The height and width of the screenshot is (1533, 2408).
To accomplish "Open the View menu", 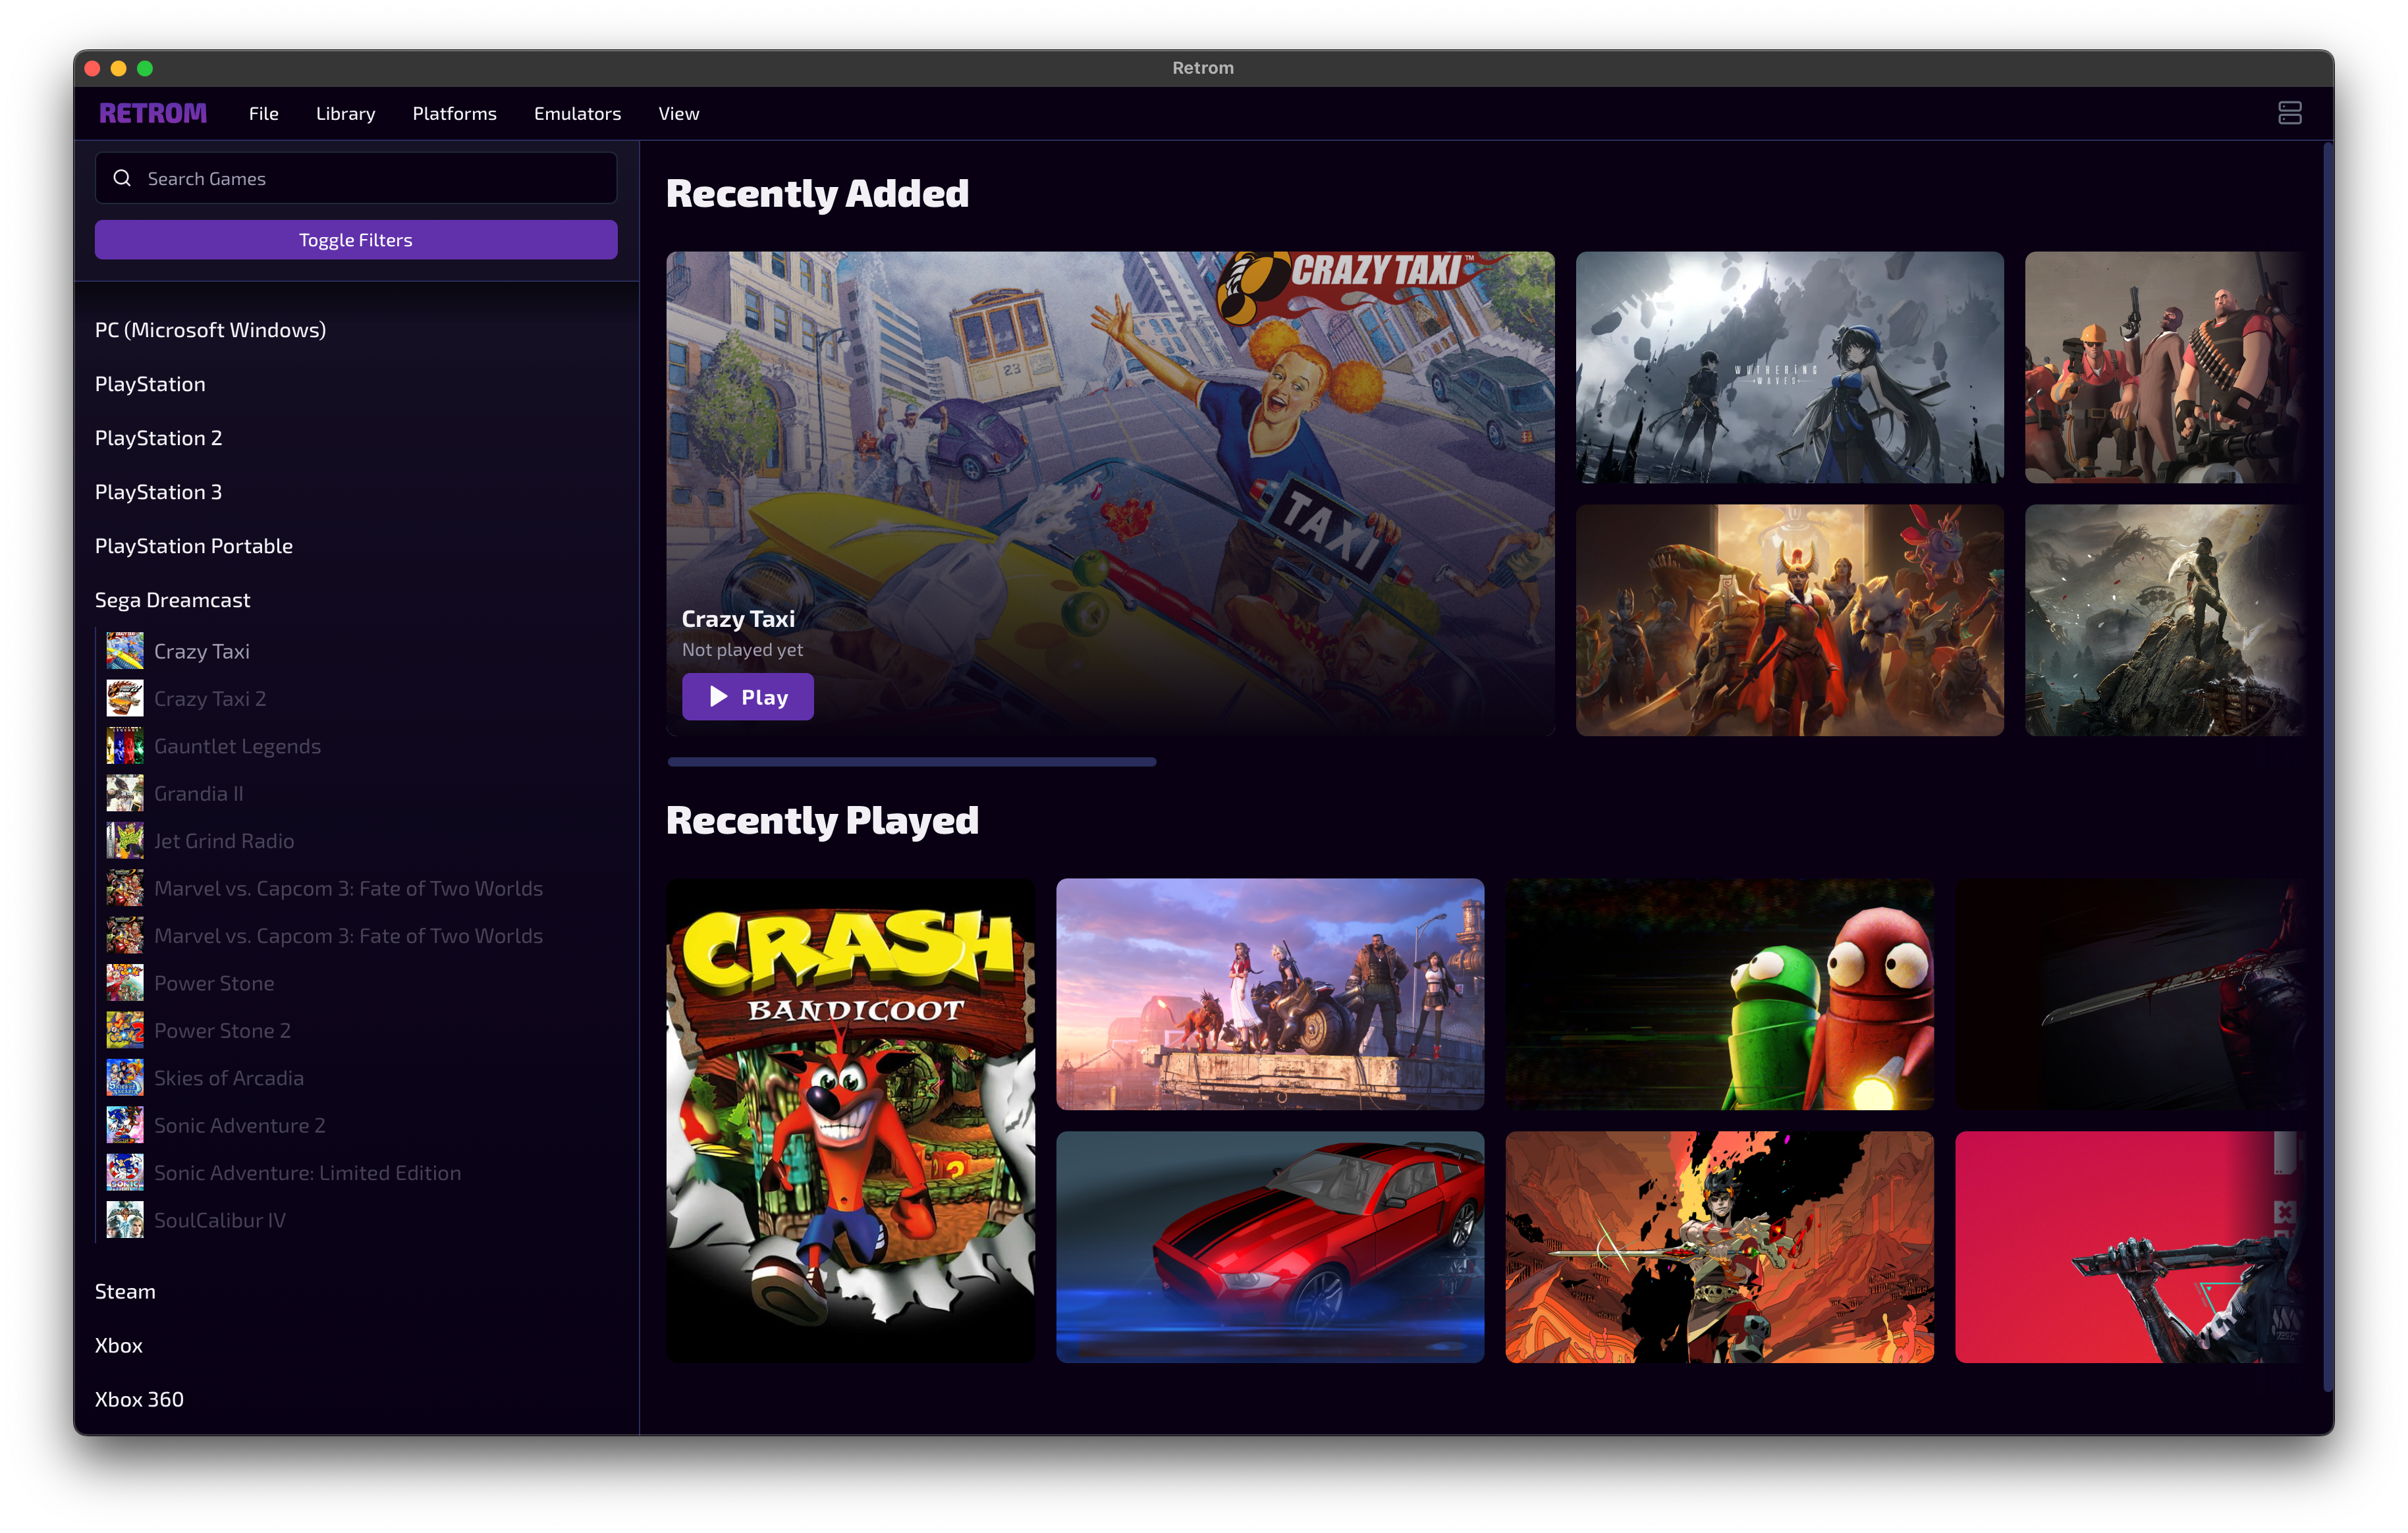I will click(x=678, y=113).
